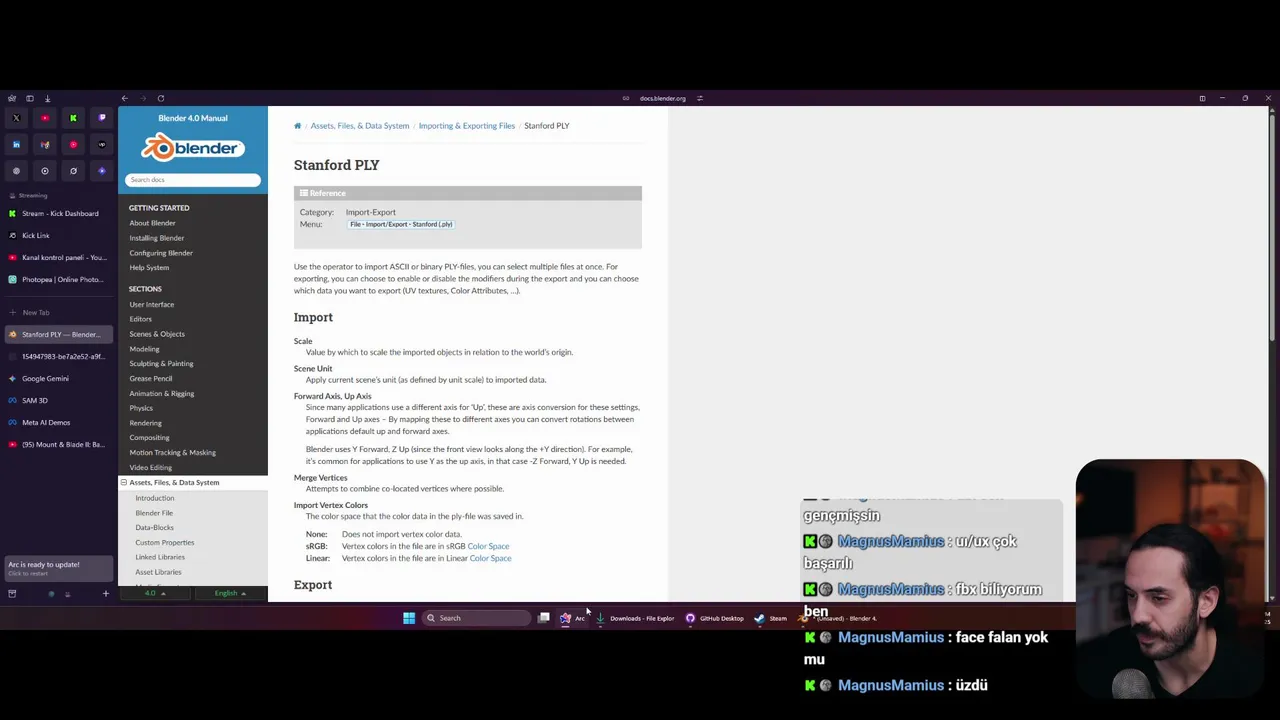Switch to Arc in the taskbar
Viewport: 1280px width, 720px height.
[573, 618]
